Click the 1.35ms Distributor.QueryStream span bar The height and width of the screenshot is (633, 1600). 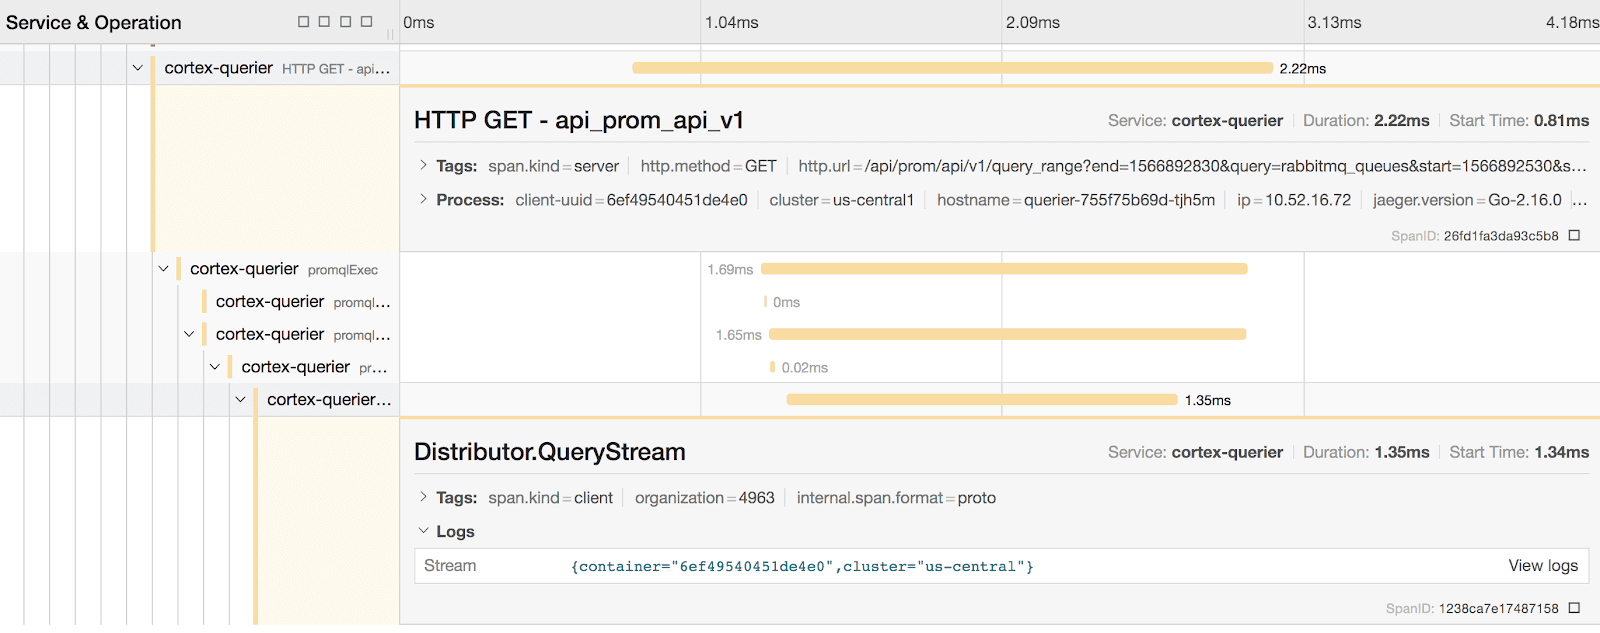[x=982, y=400]
